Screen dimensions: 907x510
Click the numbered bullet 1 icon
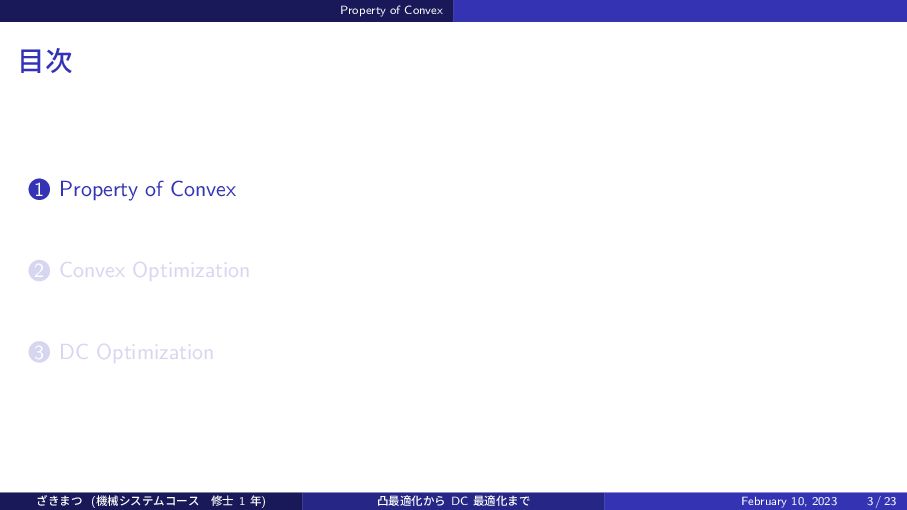click(x=39, y=190)
